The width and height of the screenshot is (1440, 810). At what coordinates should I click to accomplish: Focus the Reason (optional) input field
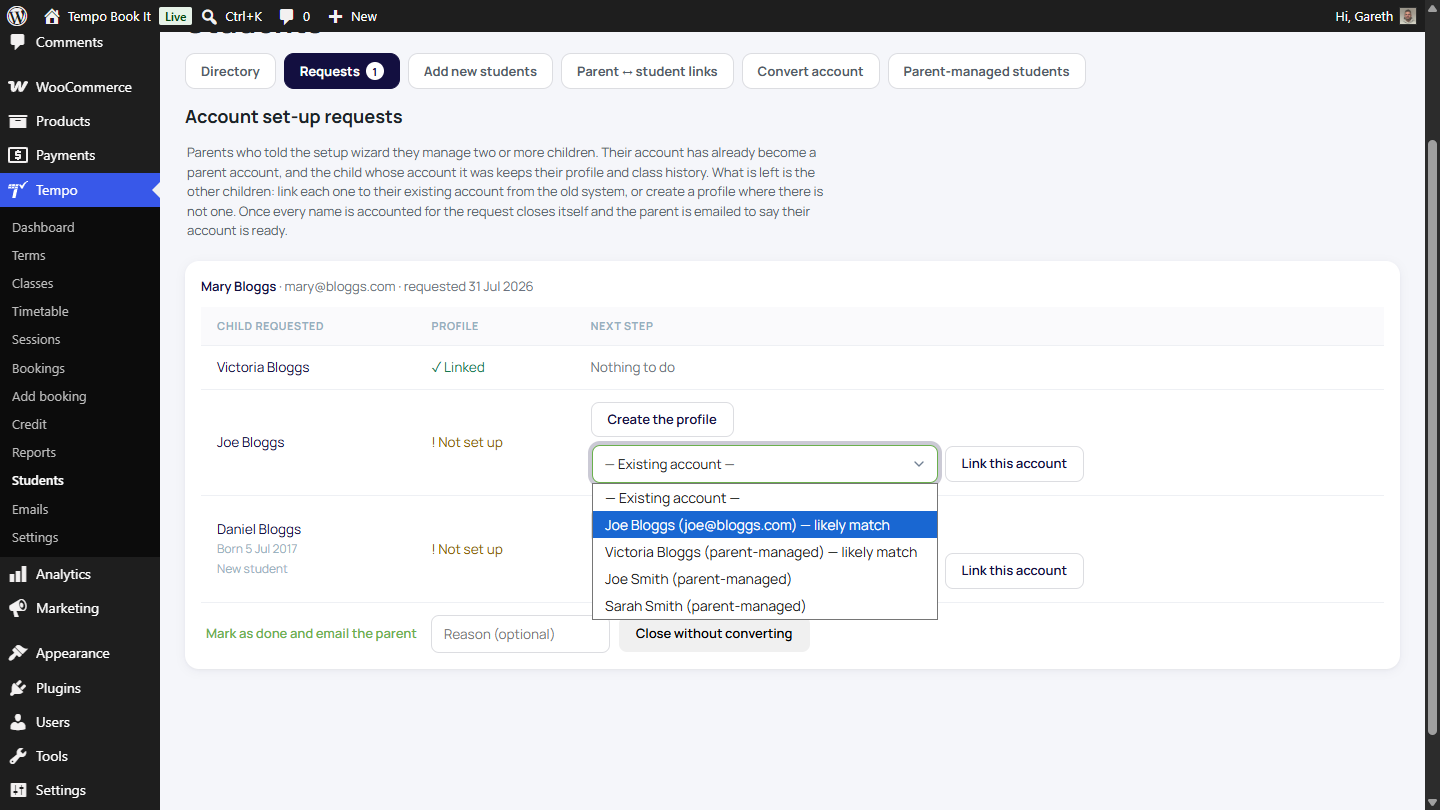tap(520, 634)
